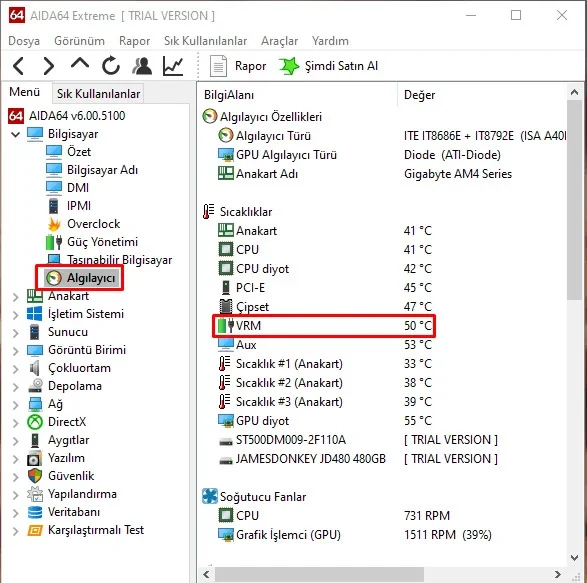The width and height of the screenshot is (587, 583).
Task: Expand the Anakart tree node
Action: pyautogui.click(x=15, y=297)
